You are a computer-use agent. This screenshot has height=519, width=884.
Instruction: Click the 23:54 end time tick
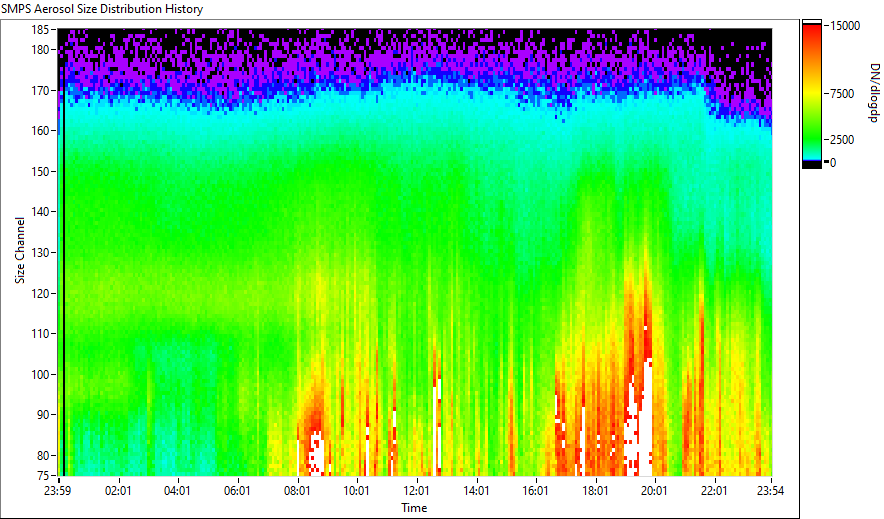tap(771, 491)
